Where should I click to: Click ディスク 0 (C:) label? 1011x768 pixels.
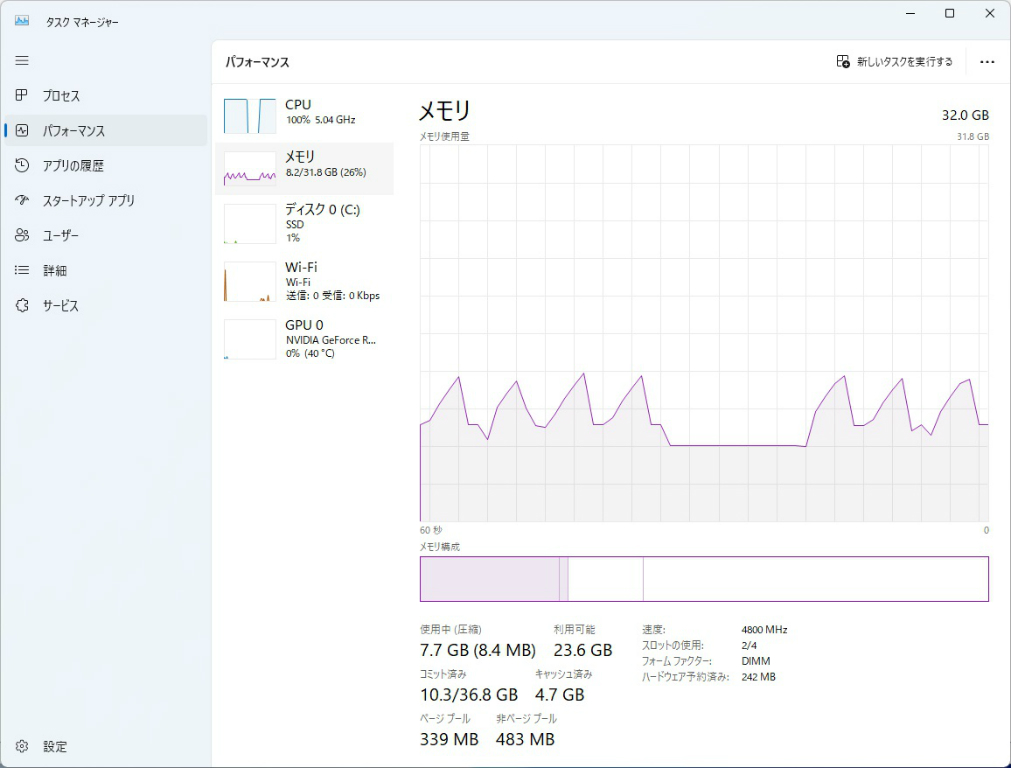click(x=322, y=210)
